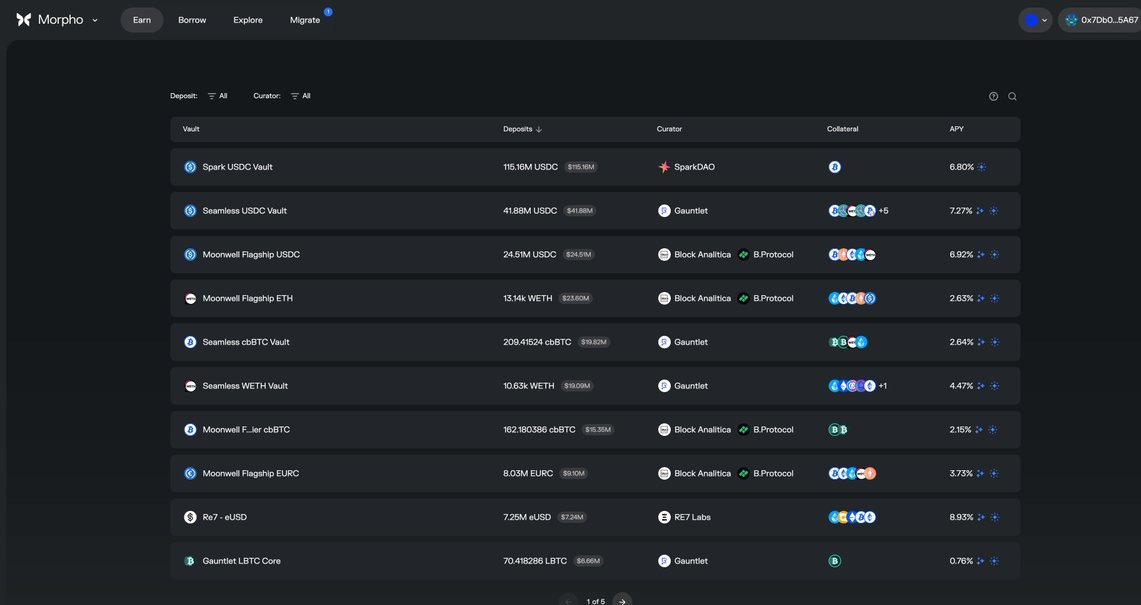Open the Seamless cbBTC Vault row
This screenshot has height=605, width=1141.
click(x=595, y=341)
